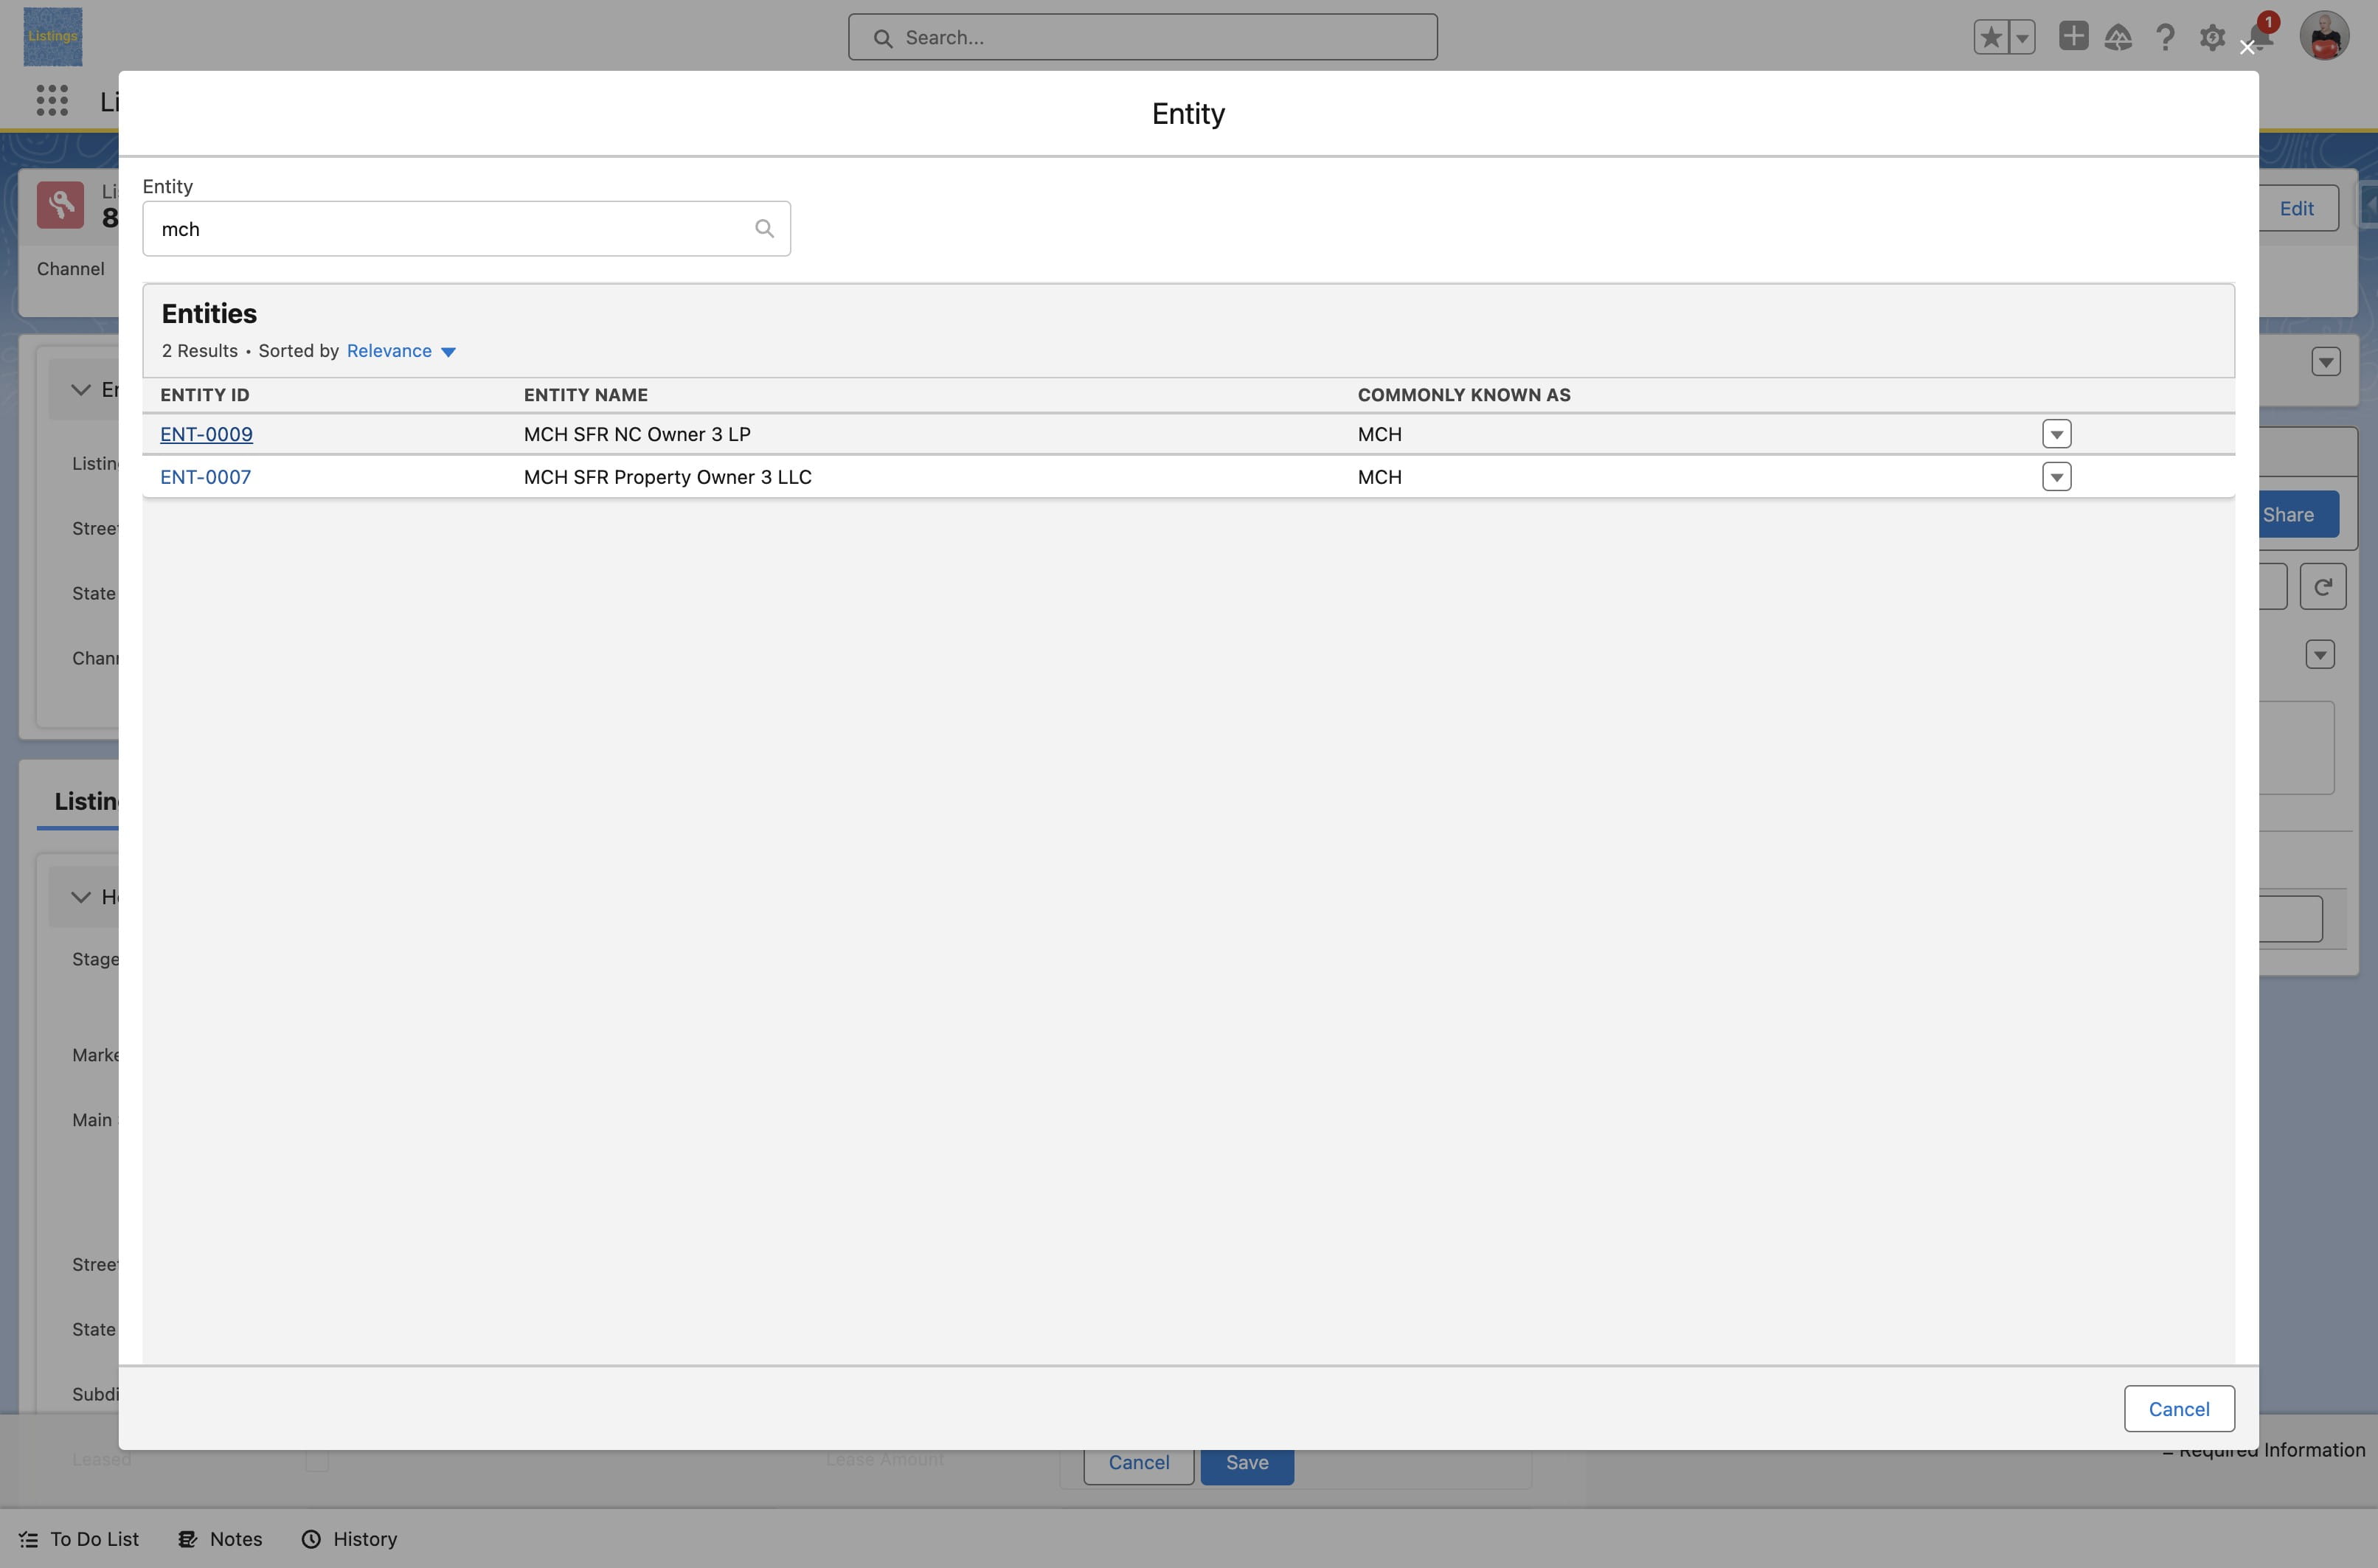This screenshot has height=1568, width=2378.
Task: Open the favorites list dropdown arrow
Action: 2022,38
